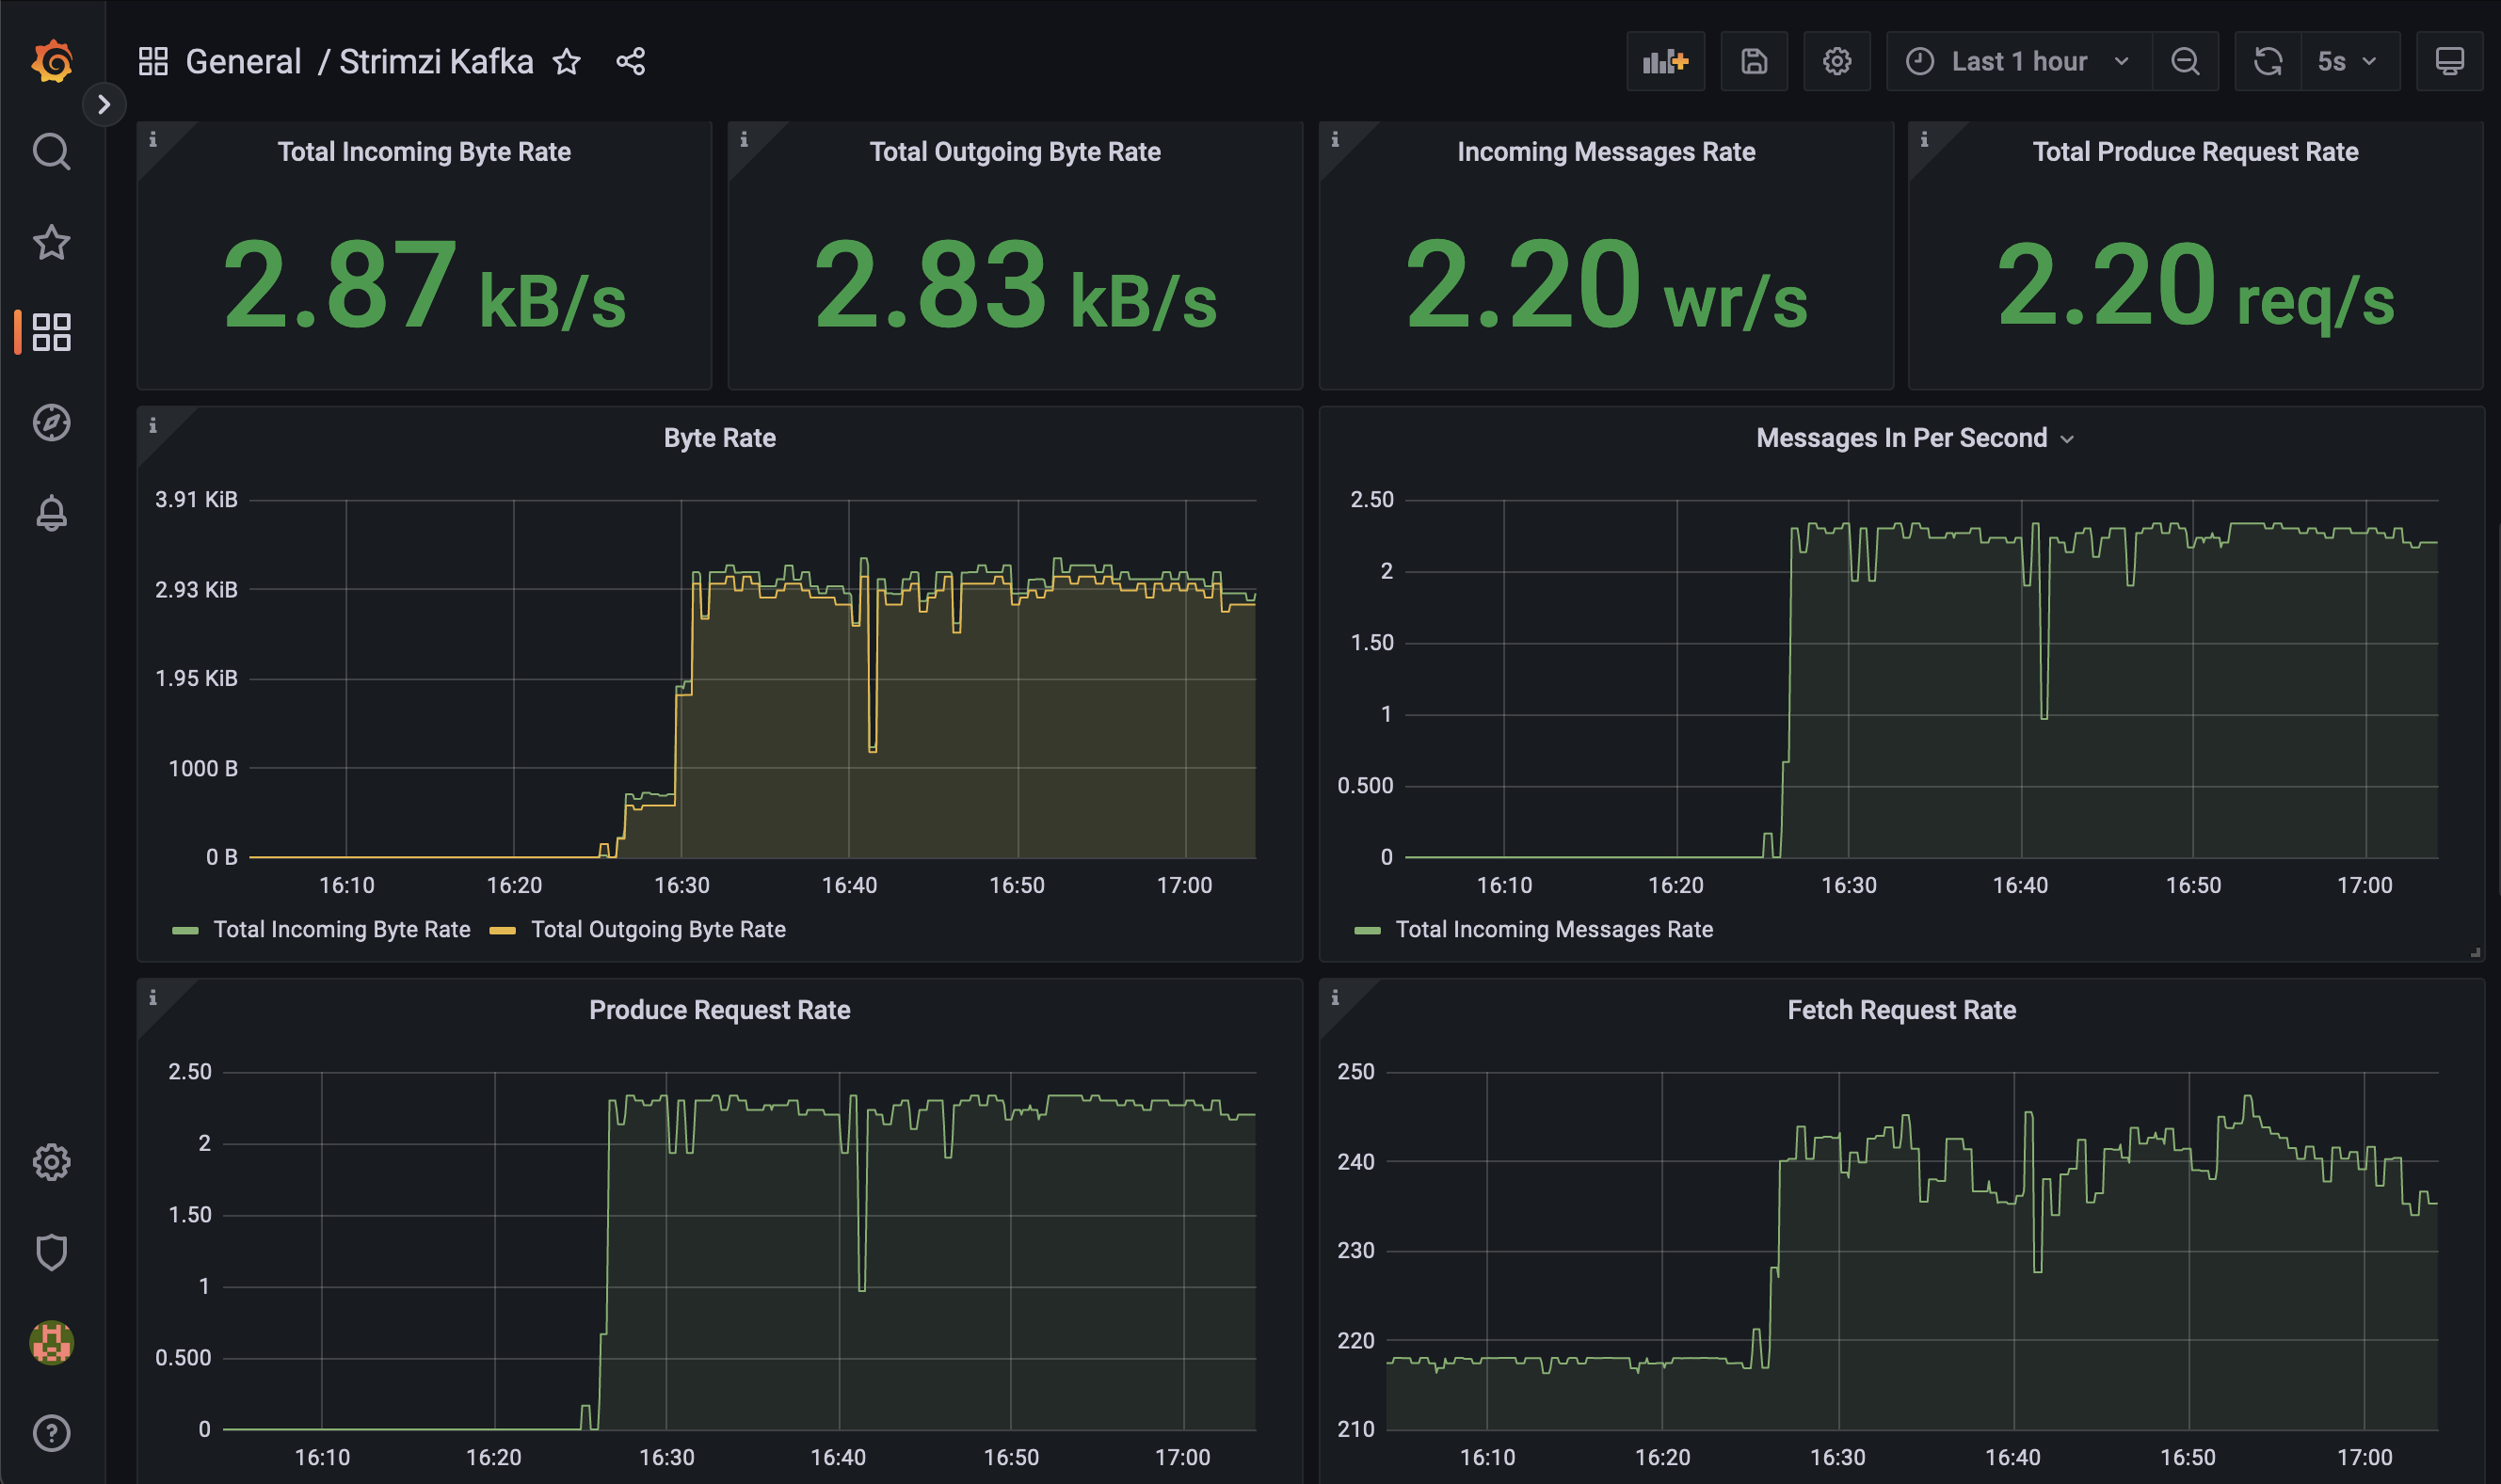Image resolution: width=2501 pixels, height=1484 pixels.
Task: Open the Alerting bell icon
Action: [x=52, y=513]
